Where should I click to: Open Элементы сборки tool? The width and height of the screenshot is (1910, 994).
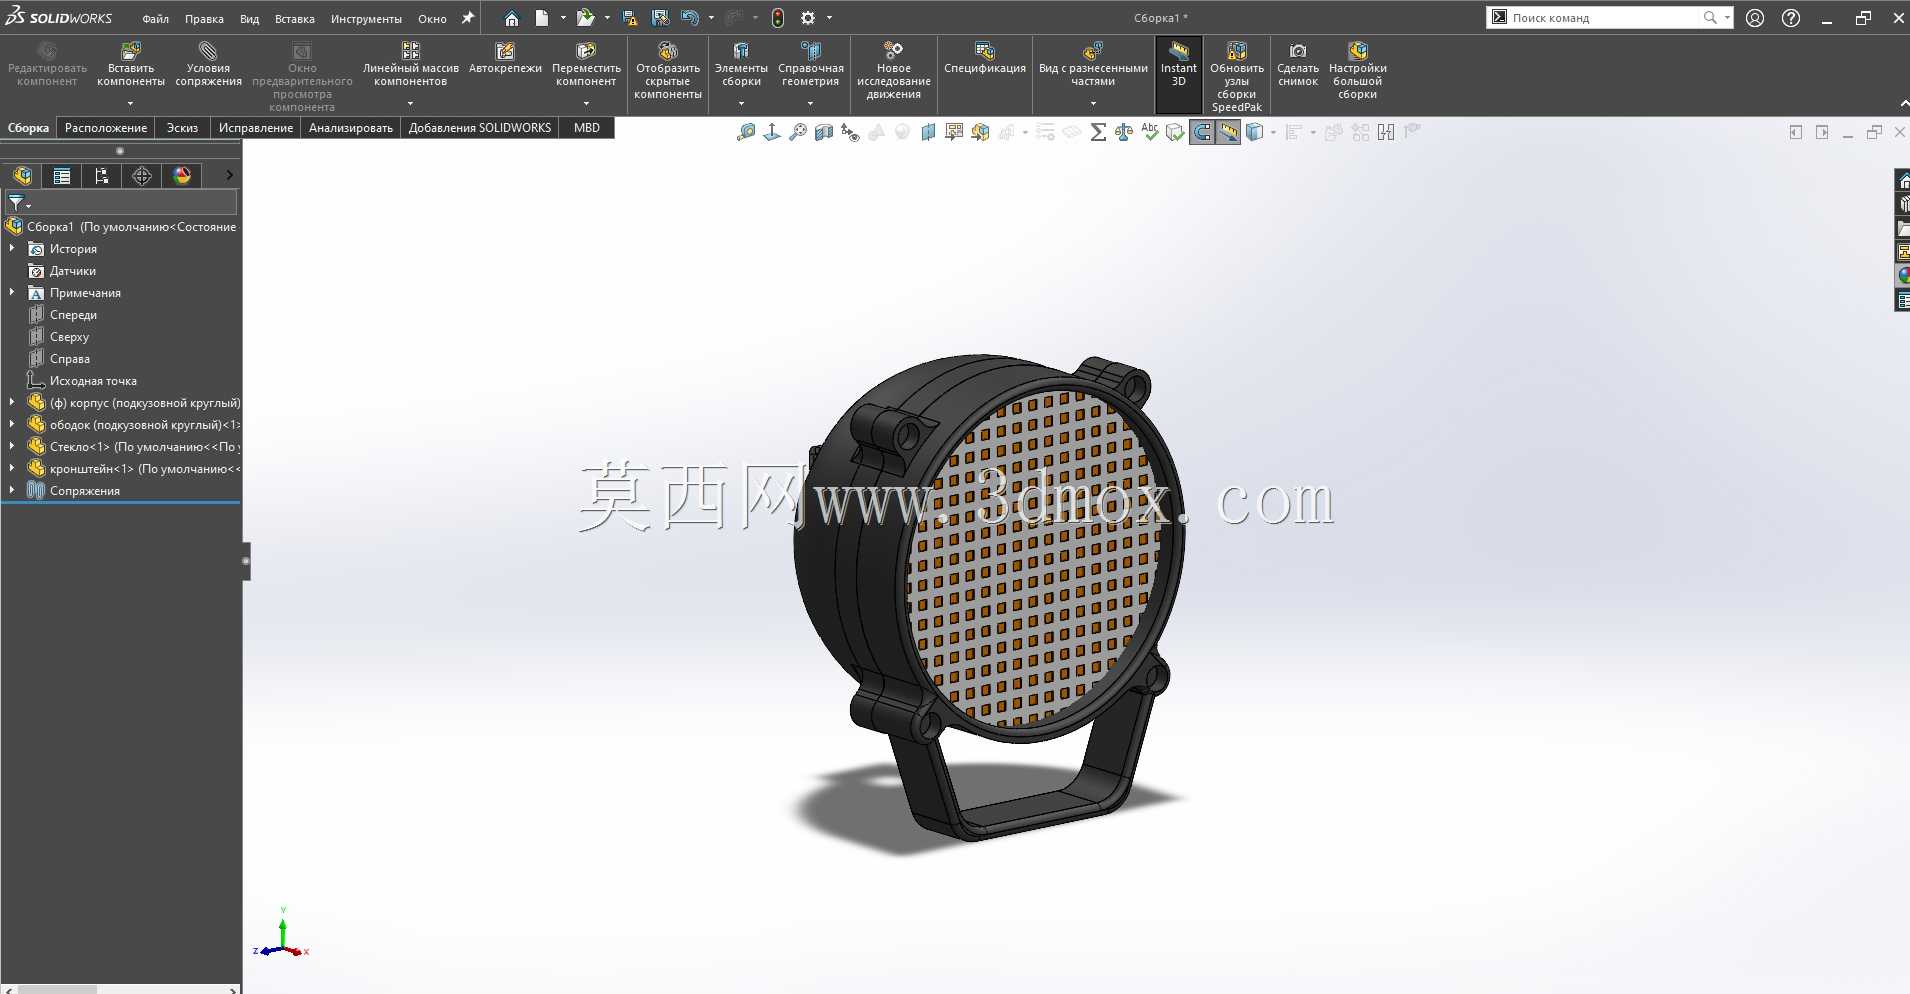(741, 65)
